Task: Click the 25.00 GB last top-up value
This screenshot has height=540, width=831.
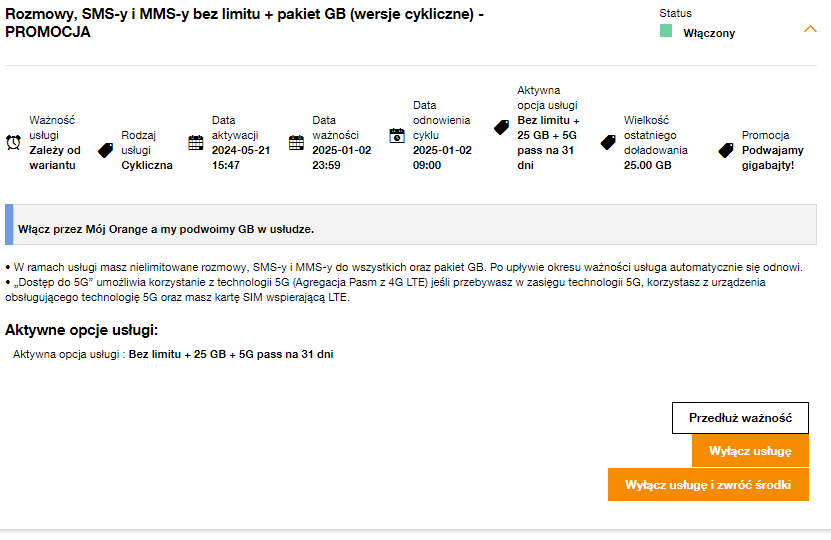Action: [x=647, y=165]
